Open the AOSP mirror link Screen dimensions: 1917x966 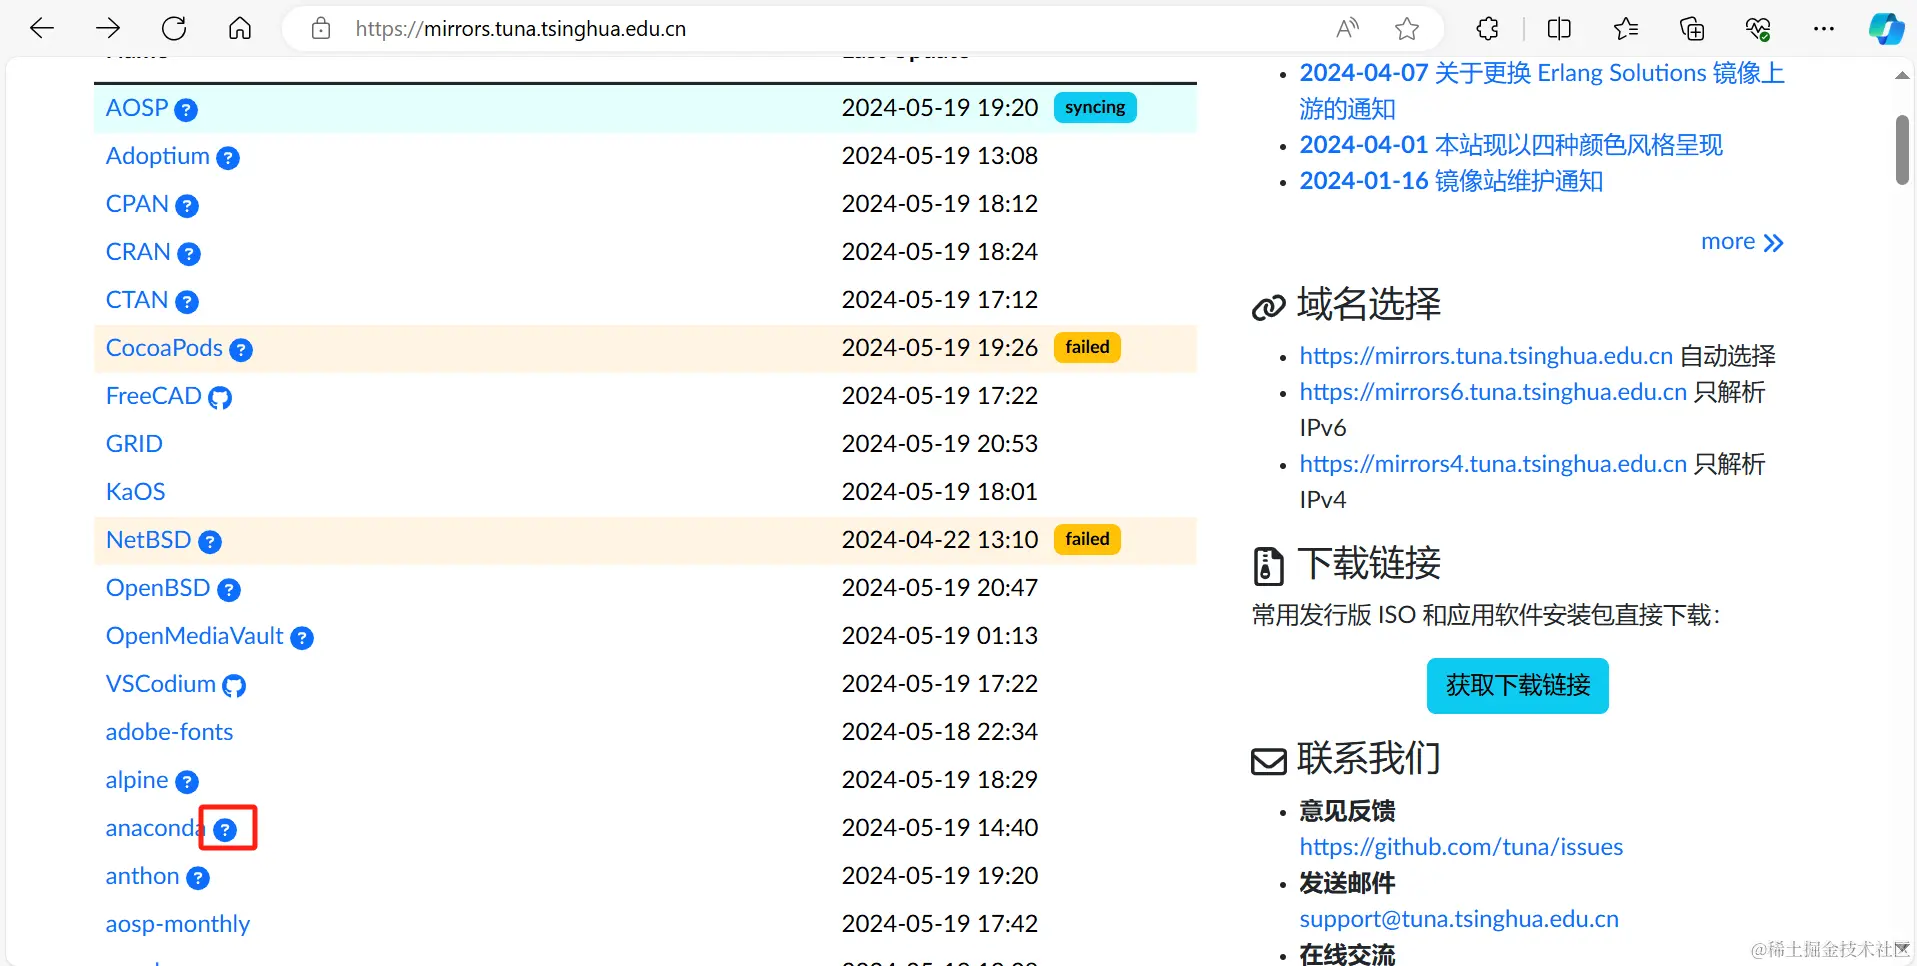[x=137, y=108]
